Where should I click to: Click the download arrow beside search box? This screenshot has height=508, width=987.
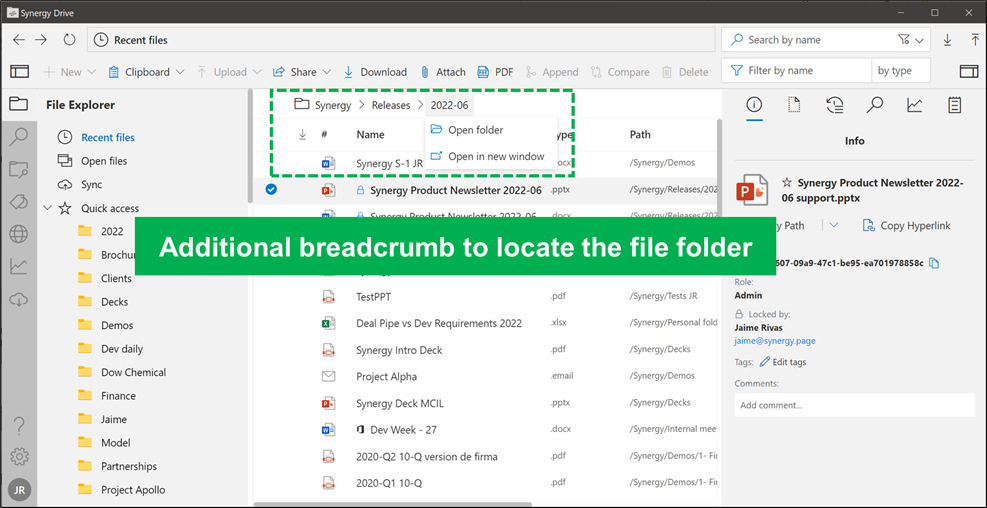click(x=947, y=40)
